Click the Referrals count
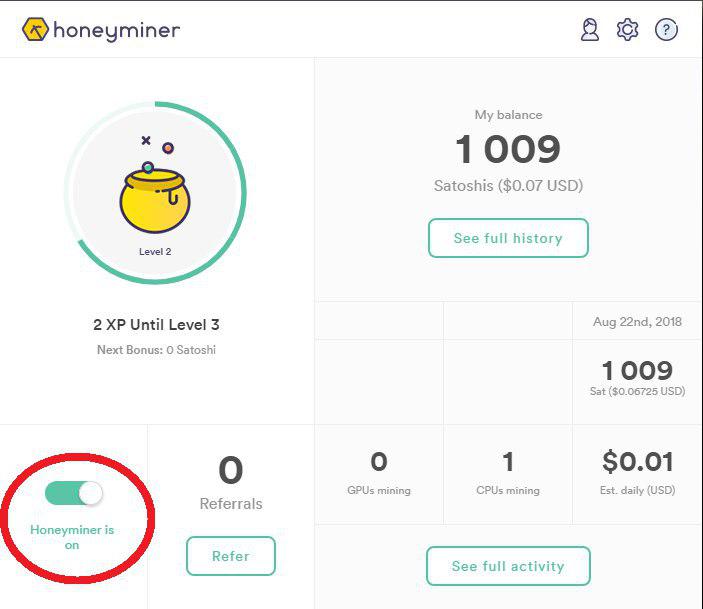 [231, 470]
